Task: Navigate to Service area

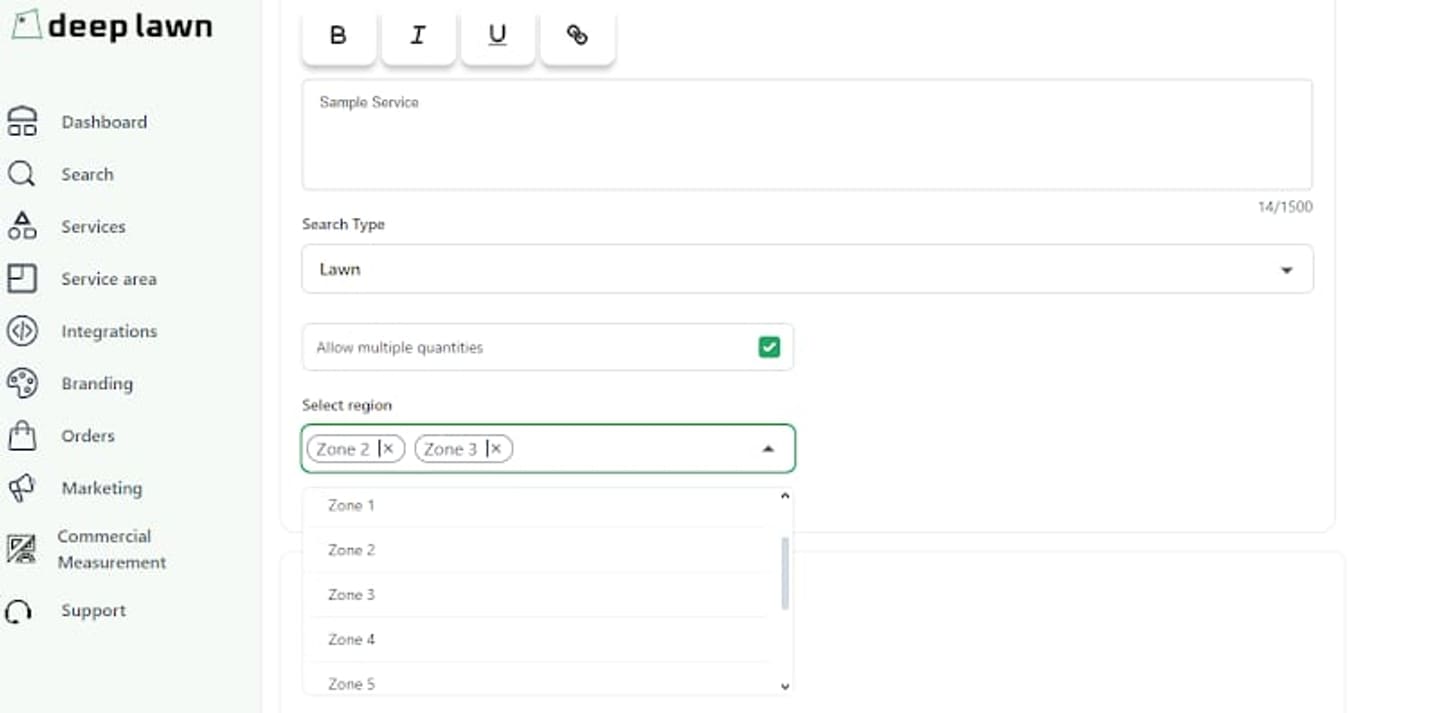Action: point(109,279)
